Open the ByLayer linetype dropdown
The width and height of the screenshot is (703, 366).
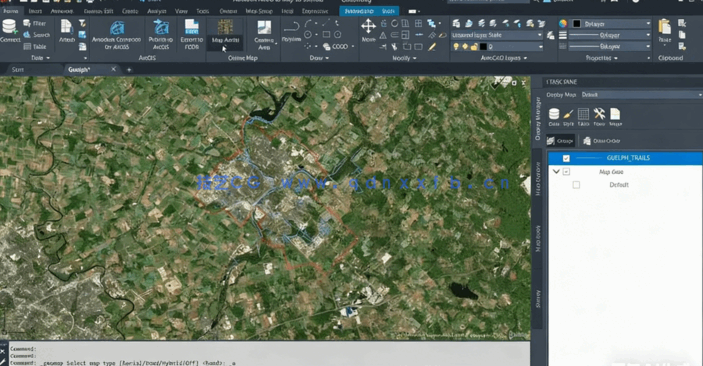tap(610, 46)
